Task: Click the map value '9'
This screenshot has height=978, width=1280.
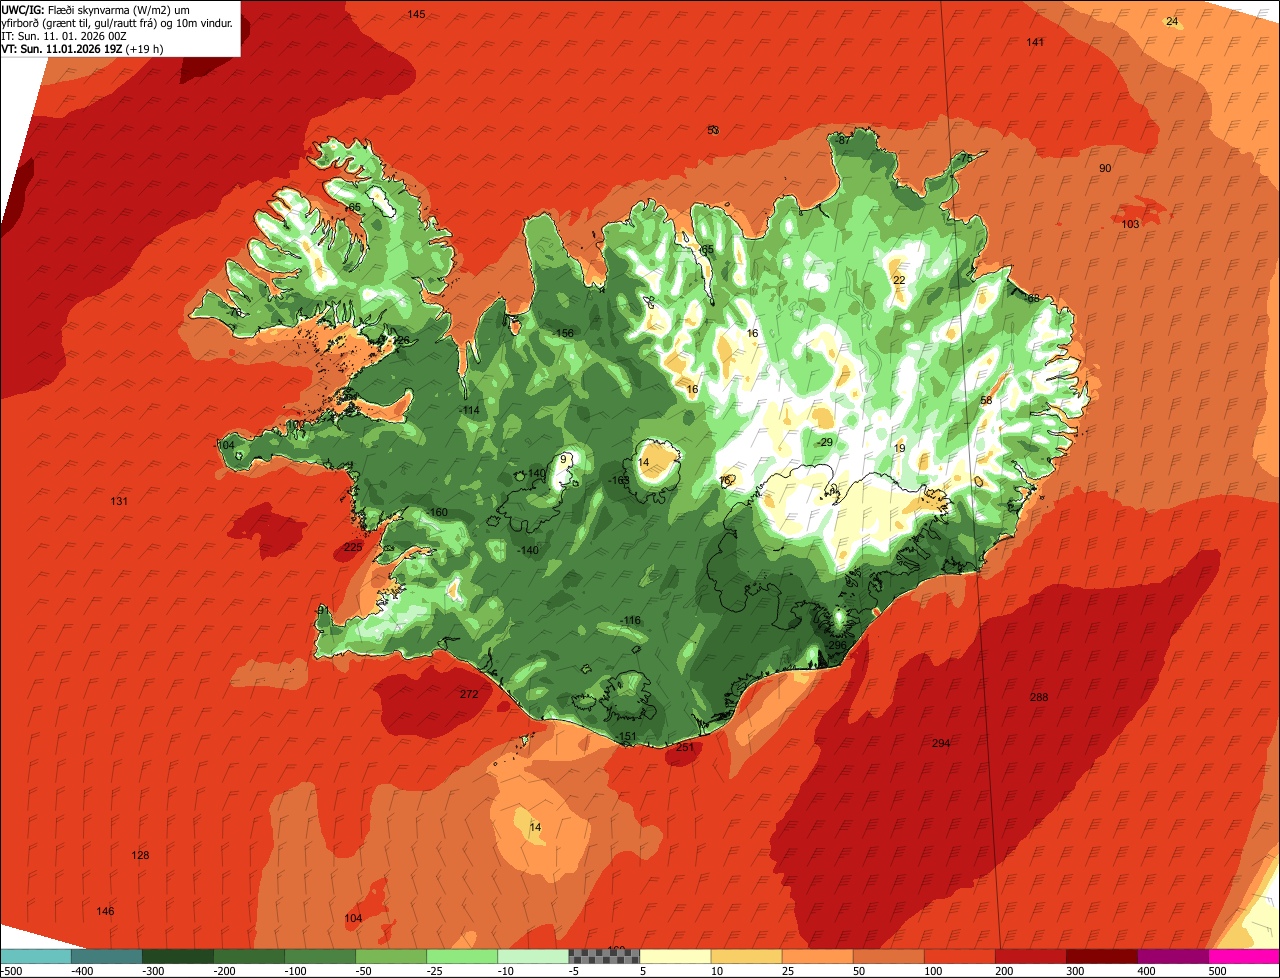Action: click(563, 459)
